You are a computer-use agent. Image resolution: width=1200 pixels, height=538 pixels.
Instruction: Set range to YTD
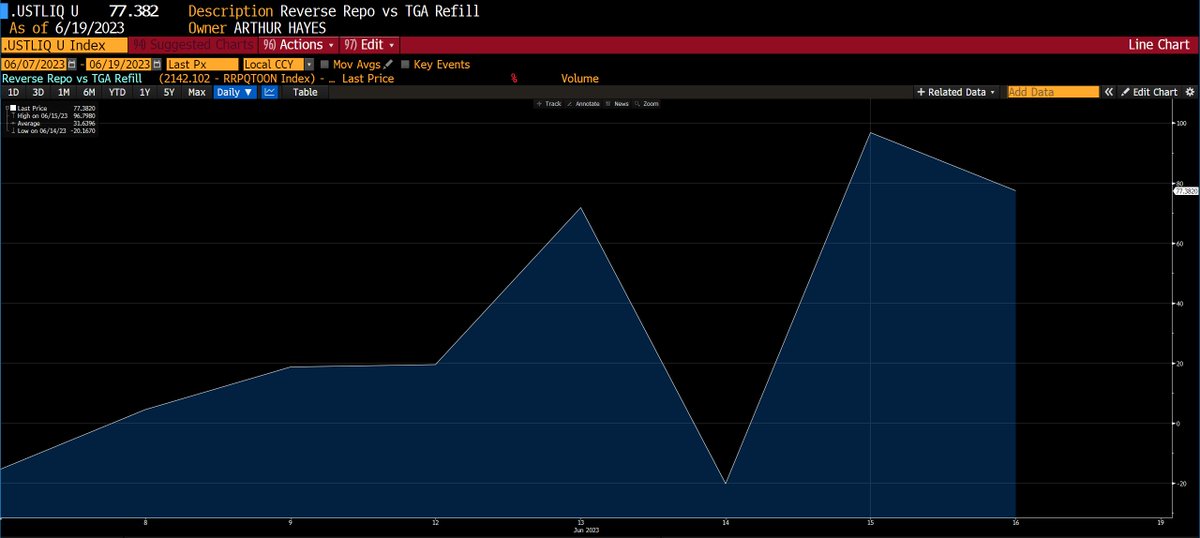click(117, 91)
